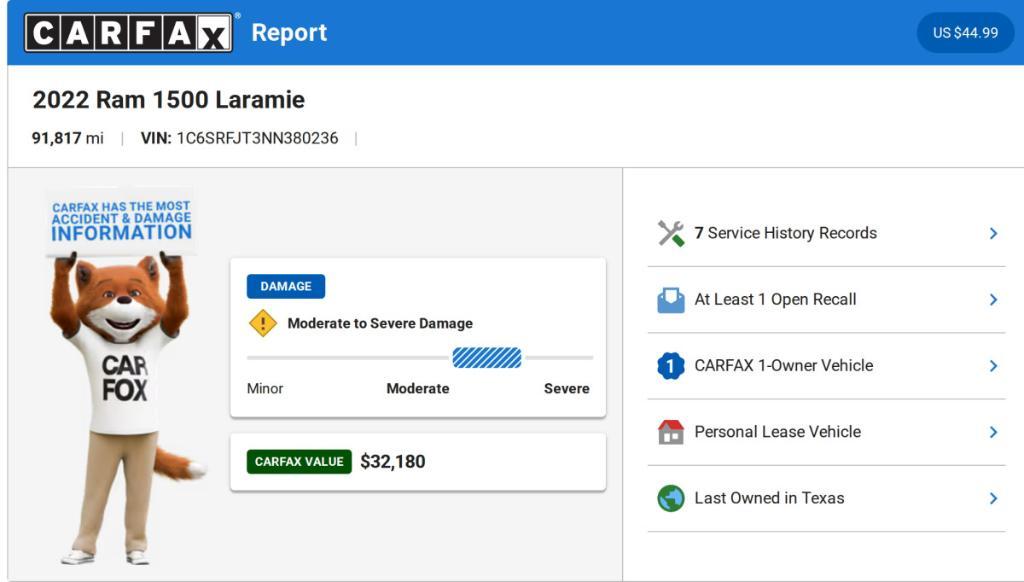Click the blue DAMAGE badge
The height and width of the screenshot is (582, 1024).
click(285, 286)
